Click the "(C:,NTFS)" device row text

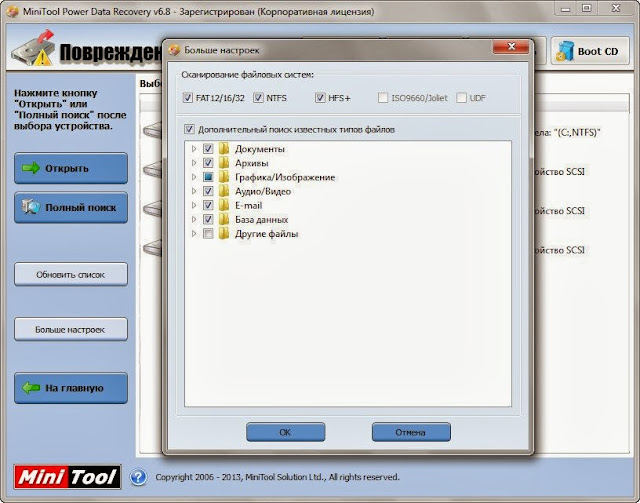point(568,132)
